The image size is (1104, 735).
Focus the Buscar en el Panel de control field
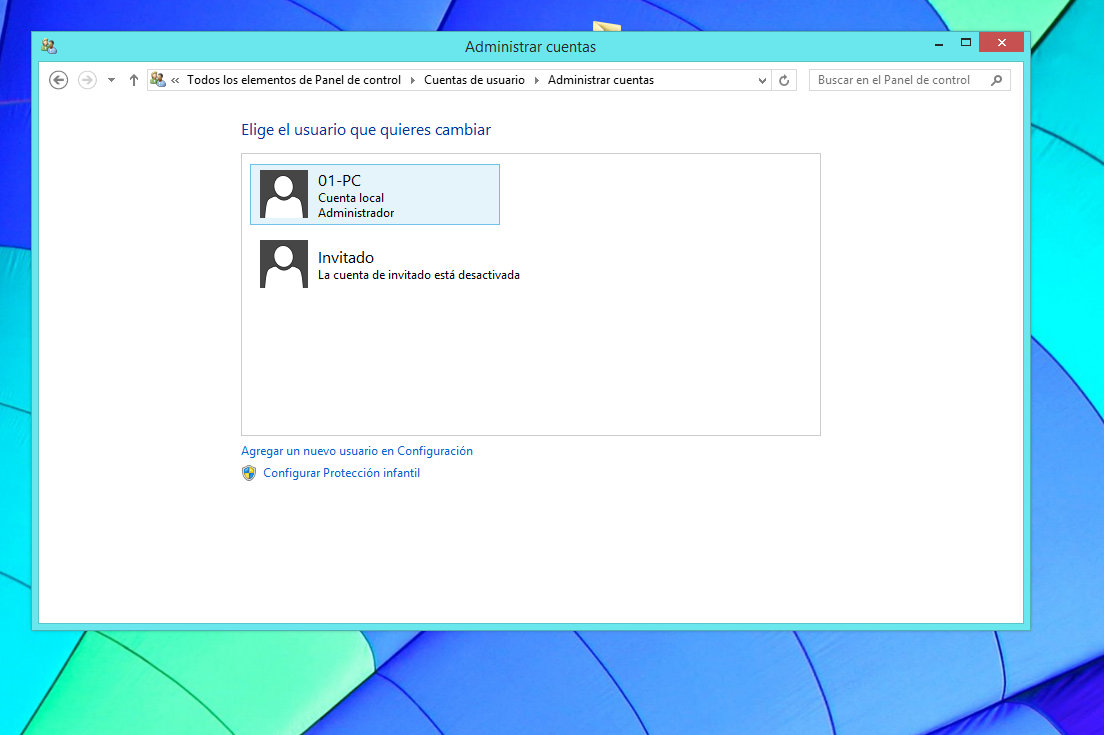[x=895, y=80]
